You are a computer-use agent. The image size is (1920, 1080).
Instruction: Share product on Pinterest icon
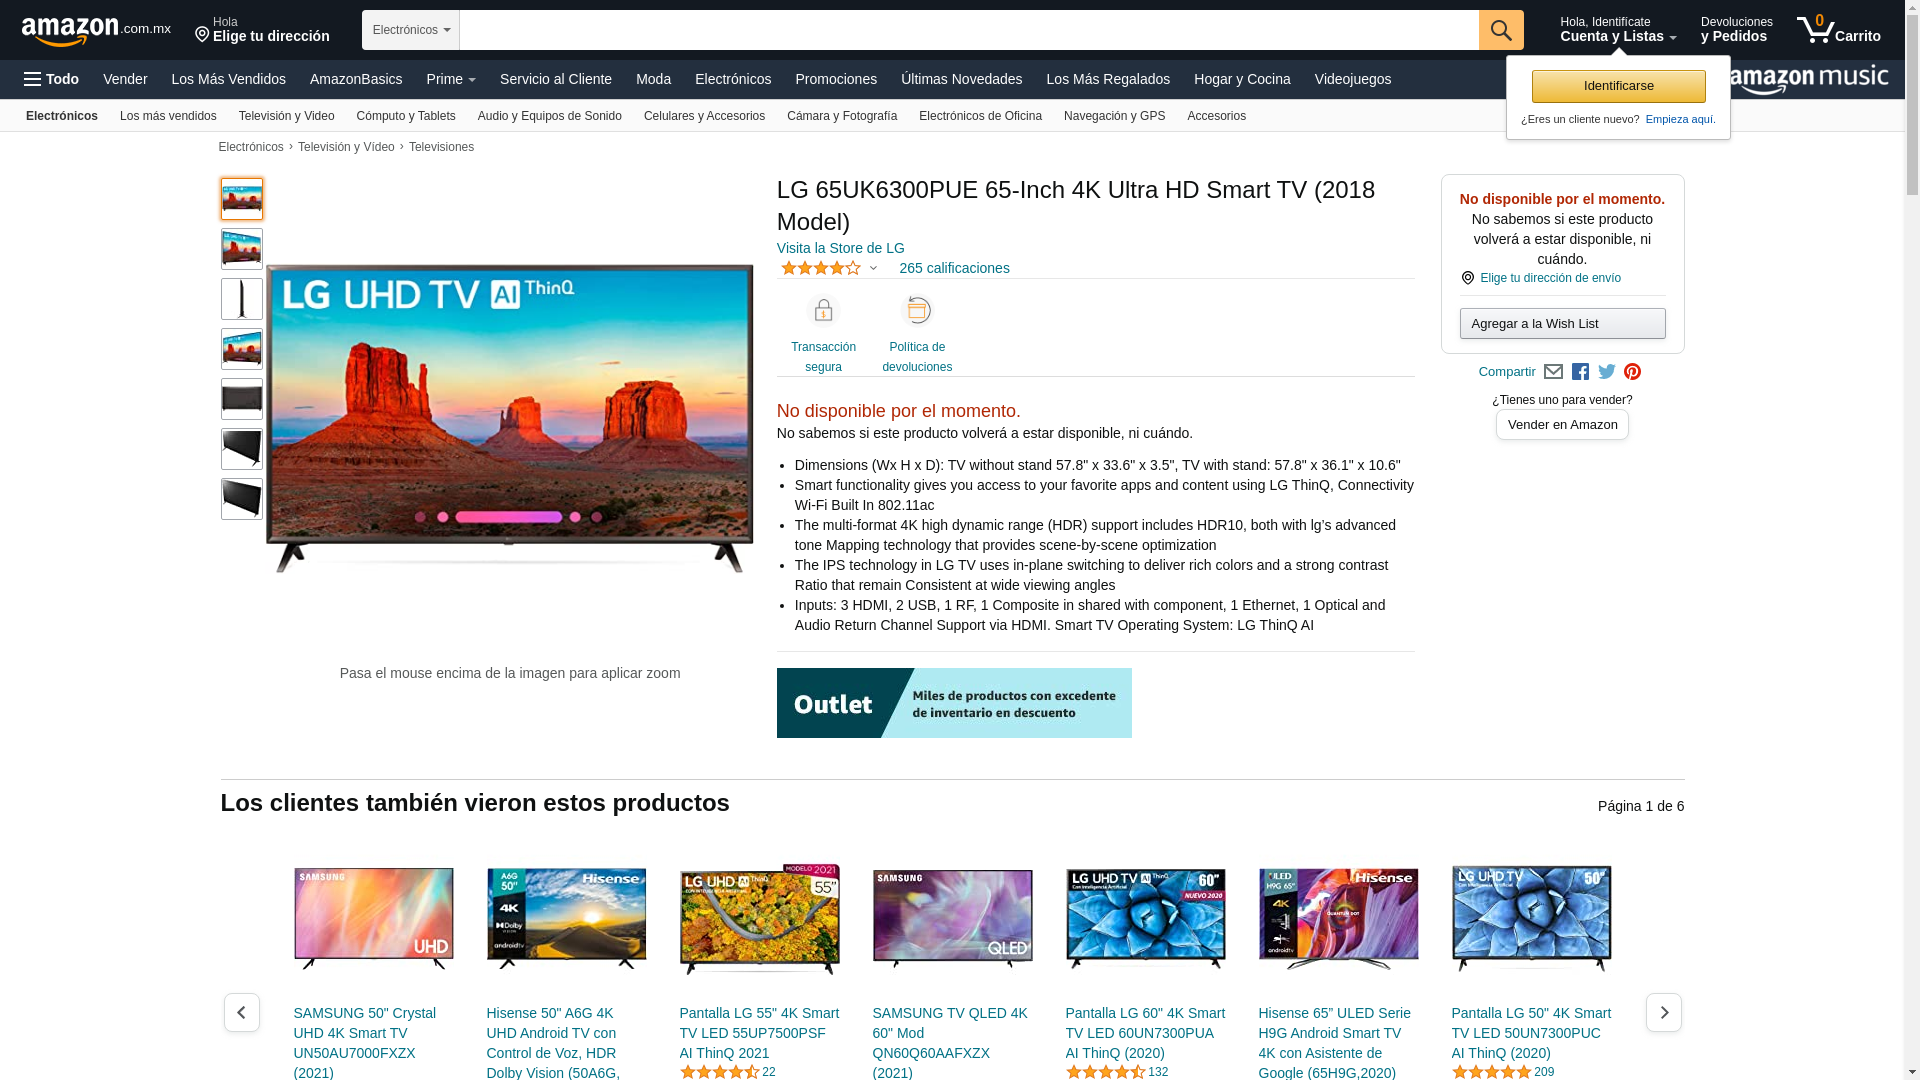tap(1632, 372)
